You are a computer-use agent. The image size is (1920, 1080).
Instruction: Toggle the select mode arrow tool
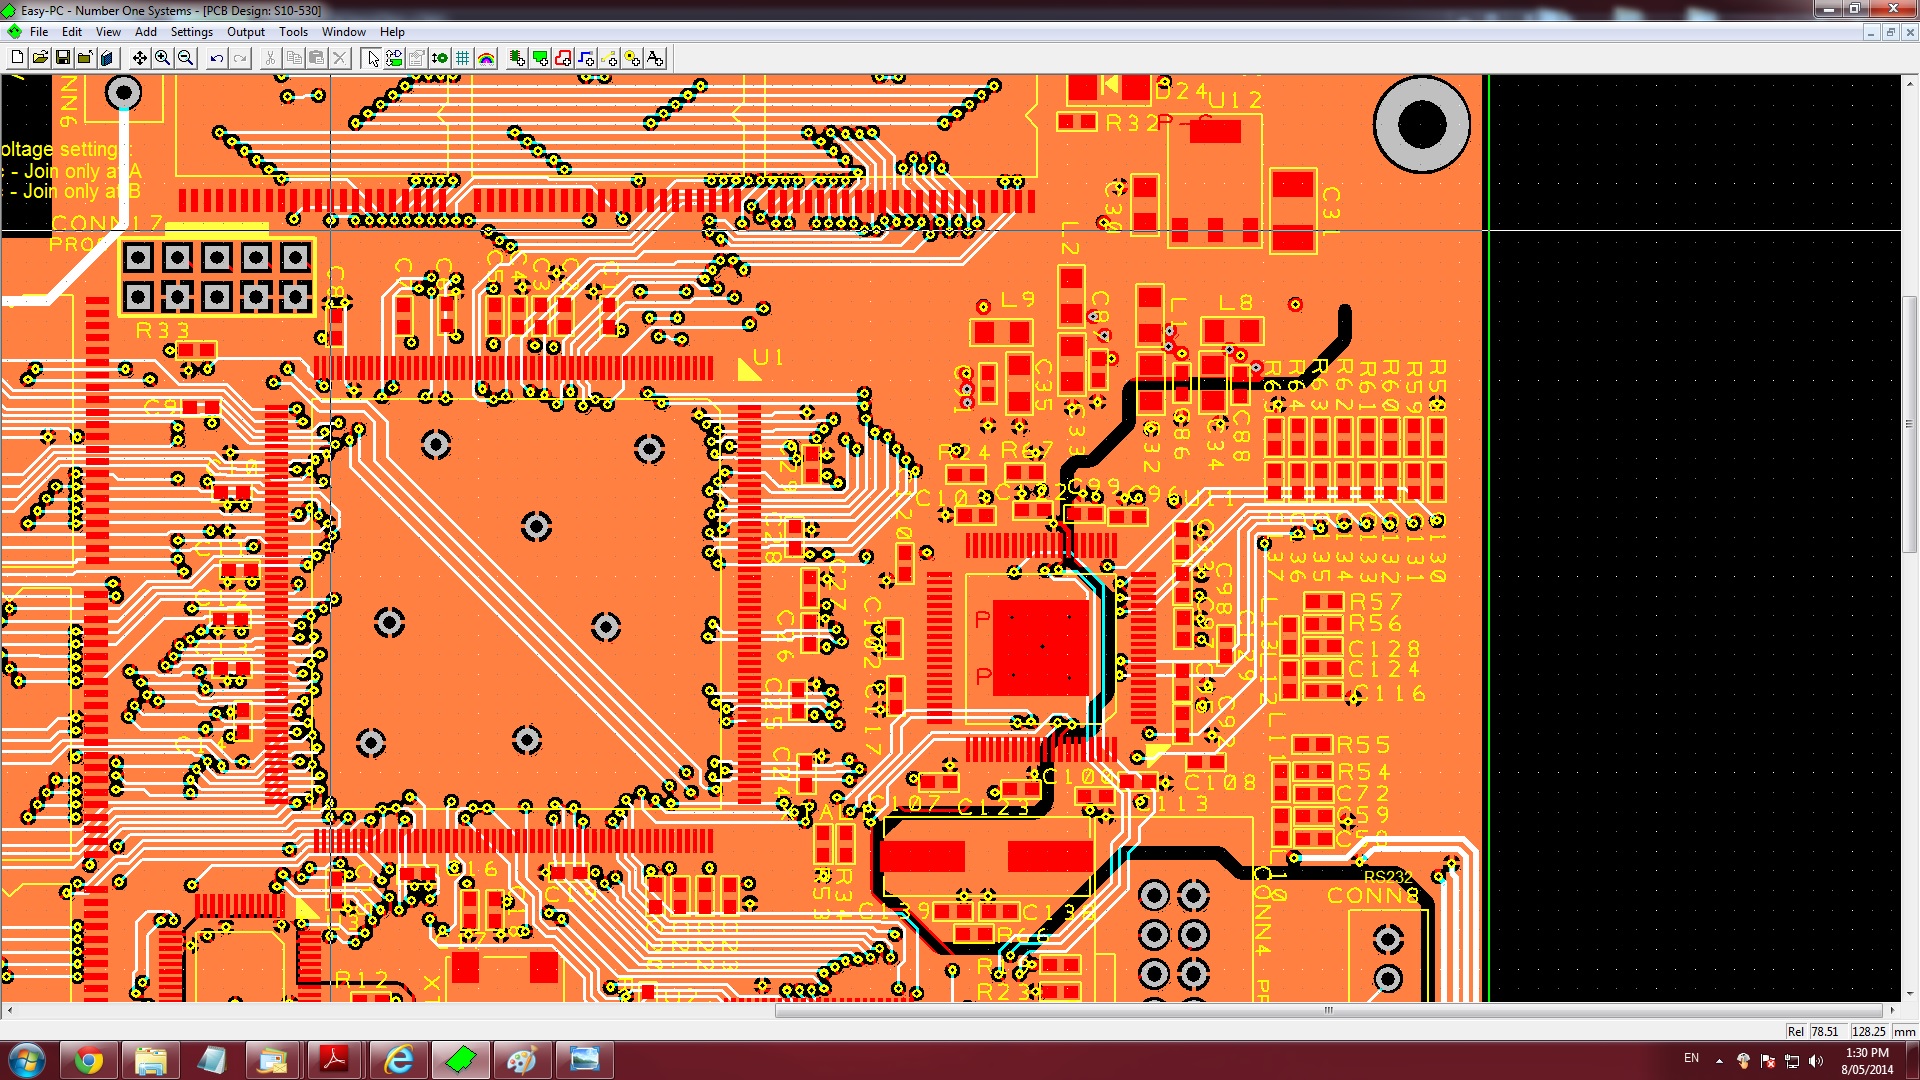(372, 58)
